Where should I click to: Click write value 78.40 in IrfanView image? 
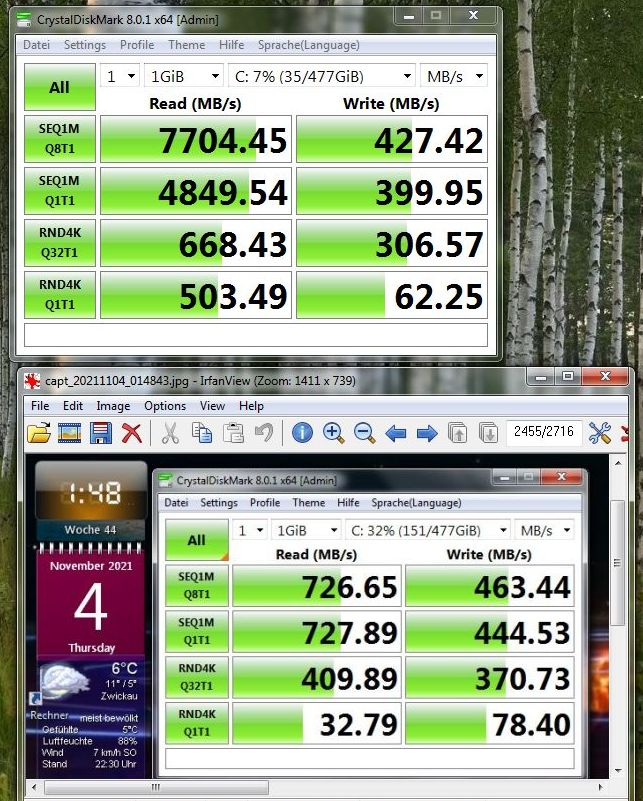(490, 723)
